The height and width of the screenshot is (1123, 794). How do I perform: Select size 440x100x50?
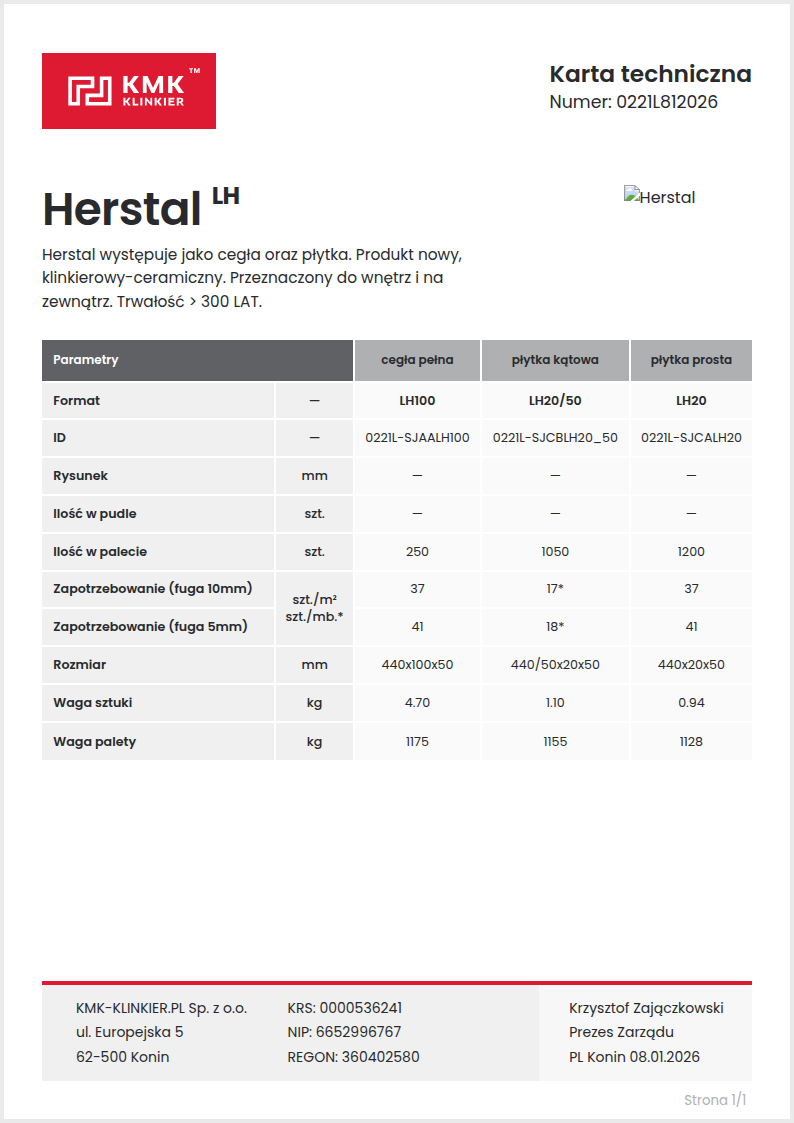[417, 665]
